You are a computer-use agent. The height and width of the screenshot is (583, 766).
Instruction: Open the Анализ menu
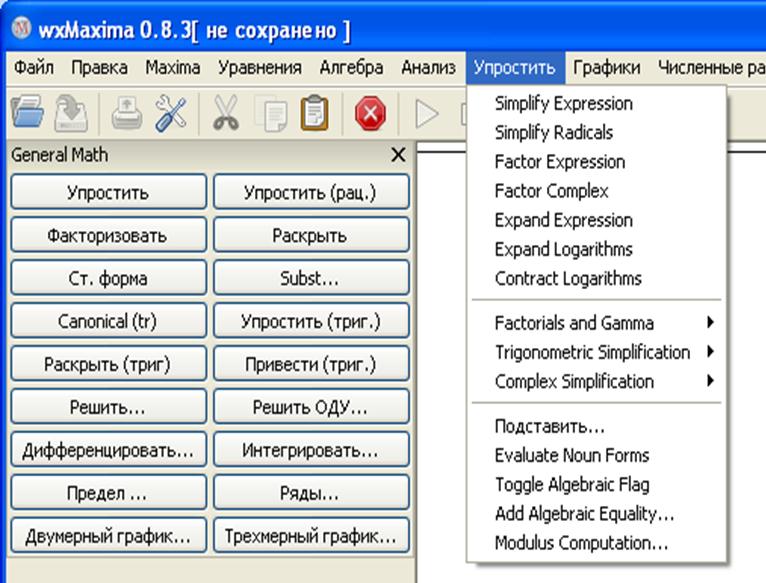click(x=428, y=68)
